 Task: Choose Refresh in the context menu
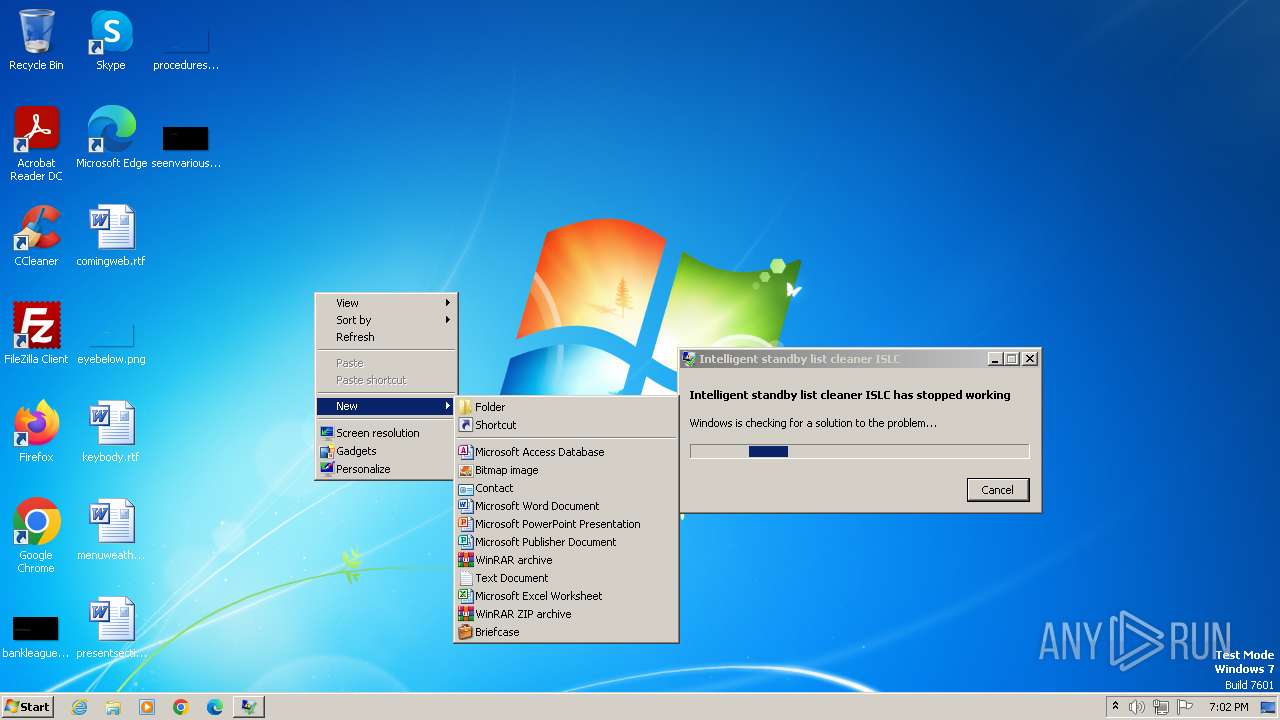point(386,337)
